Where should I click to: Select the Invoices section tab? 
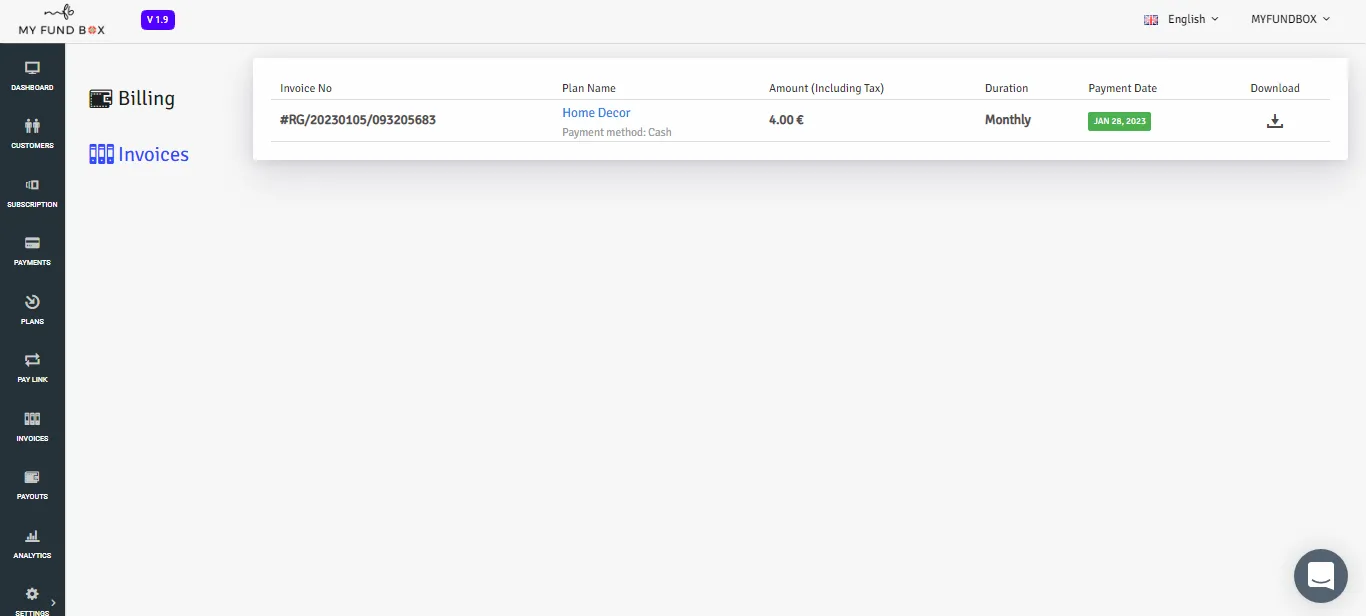pyautogui.click(x=153, y=154)
